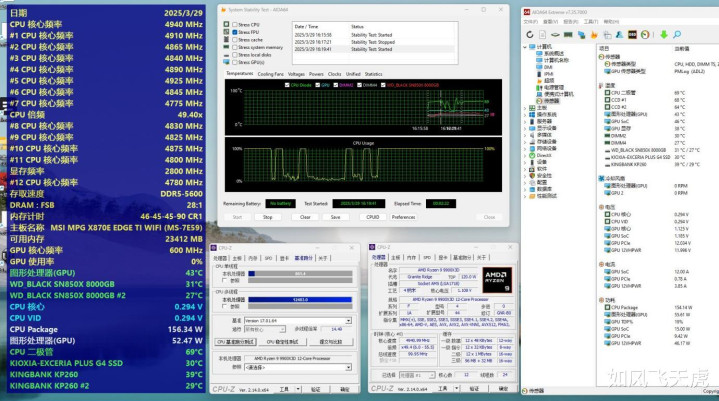Screen dimensions: 719x401
Task: Open the 报告(R) menu in AIDA64
Action: (x=570, y=22)
